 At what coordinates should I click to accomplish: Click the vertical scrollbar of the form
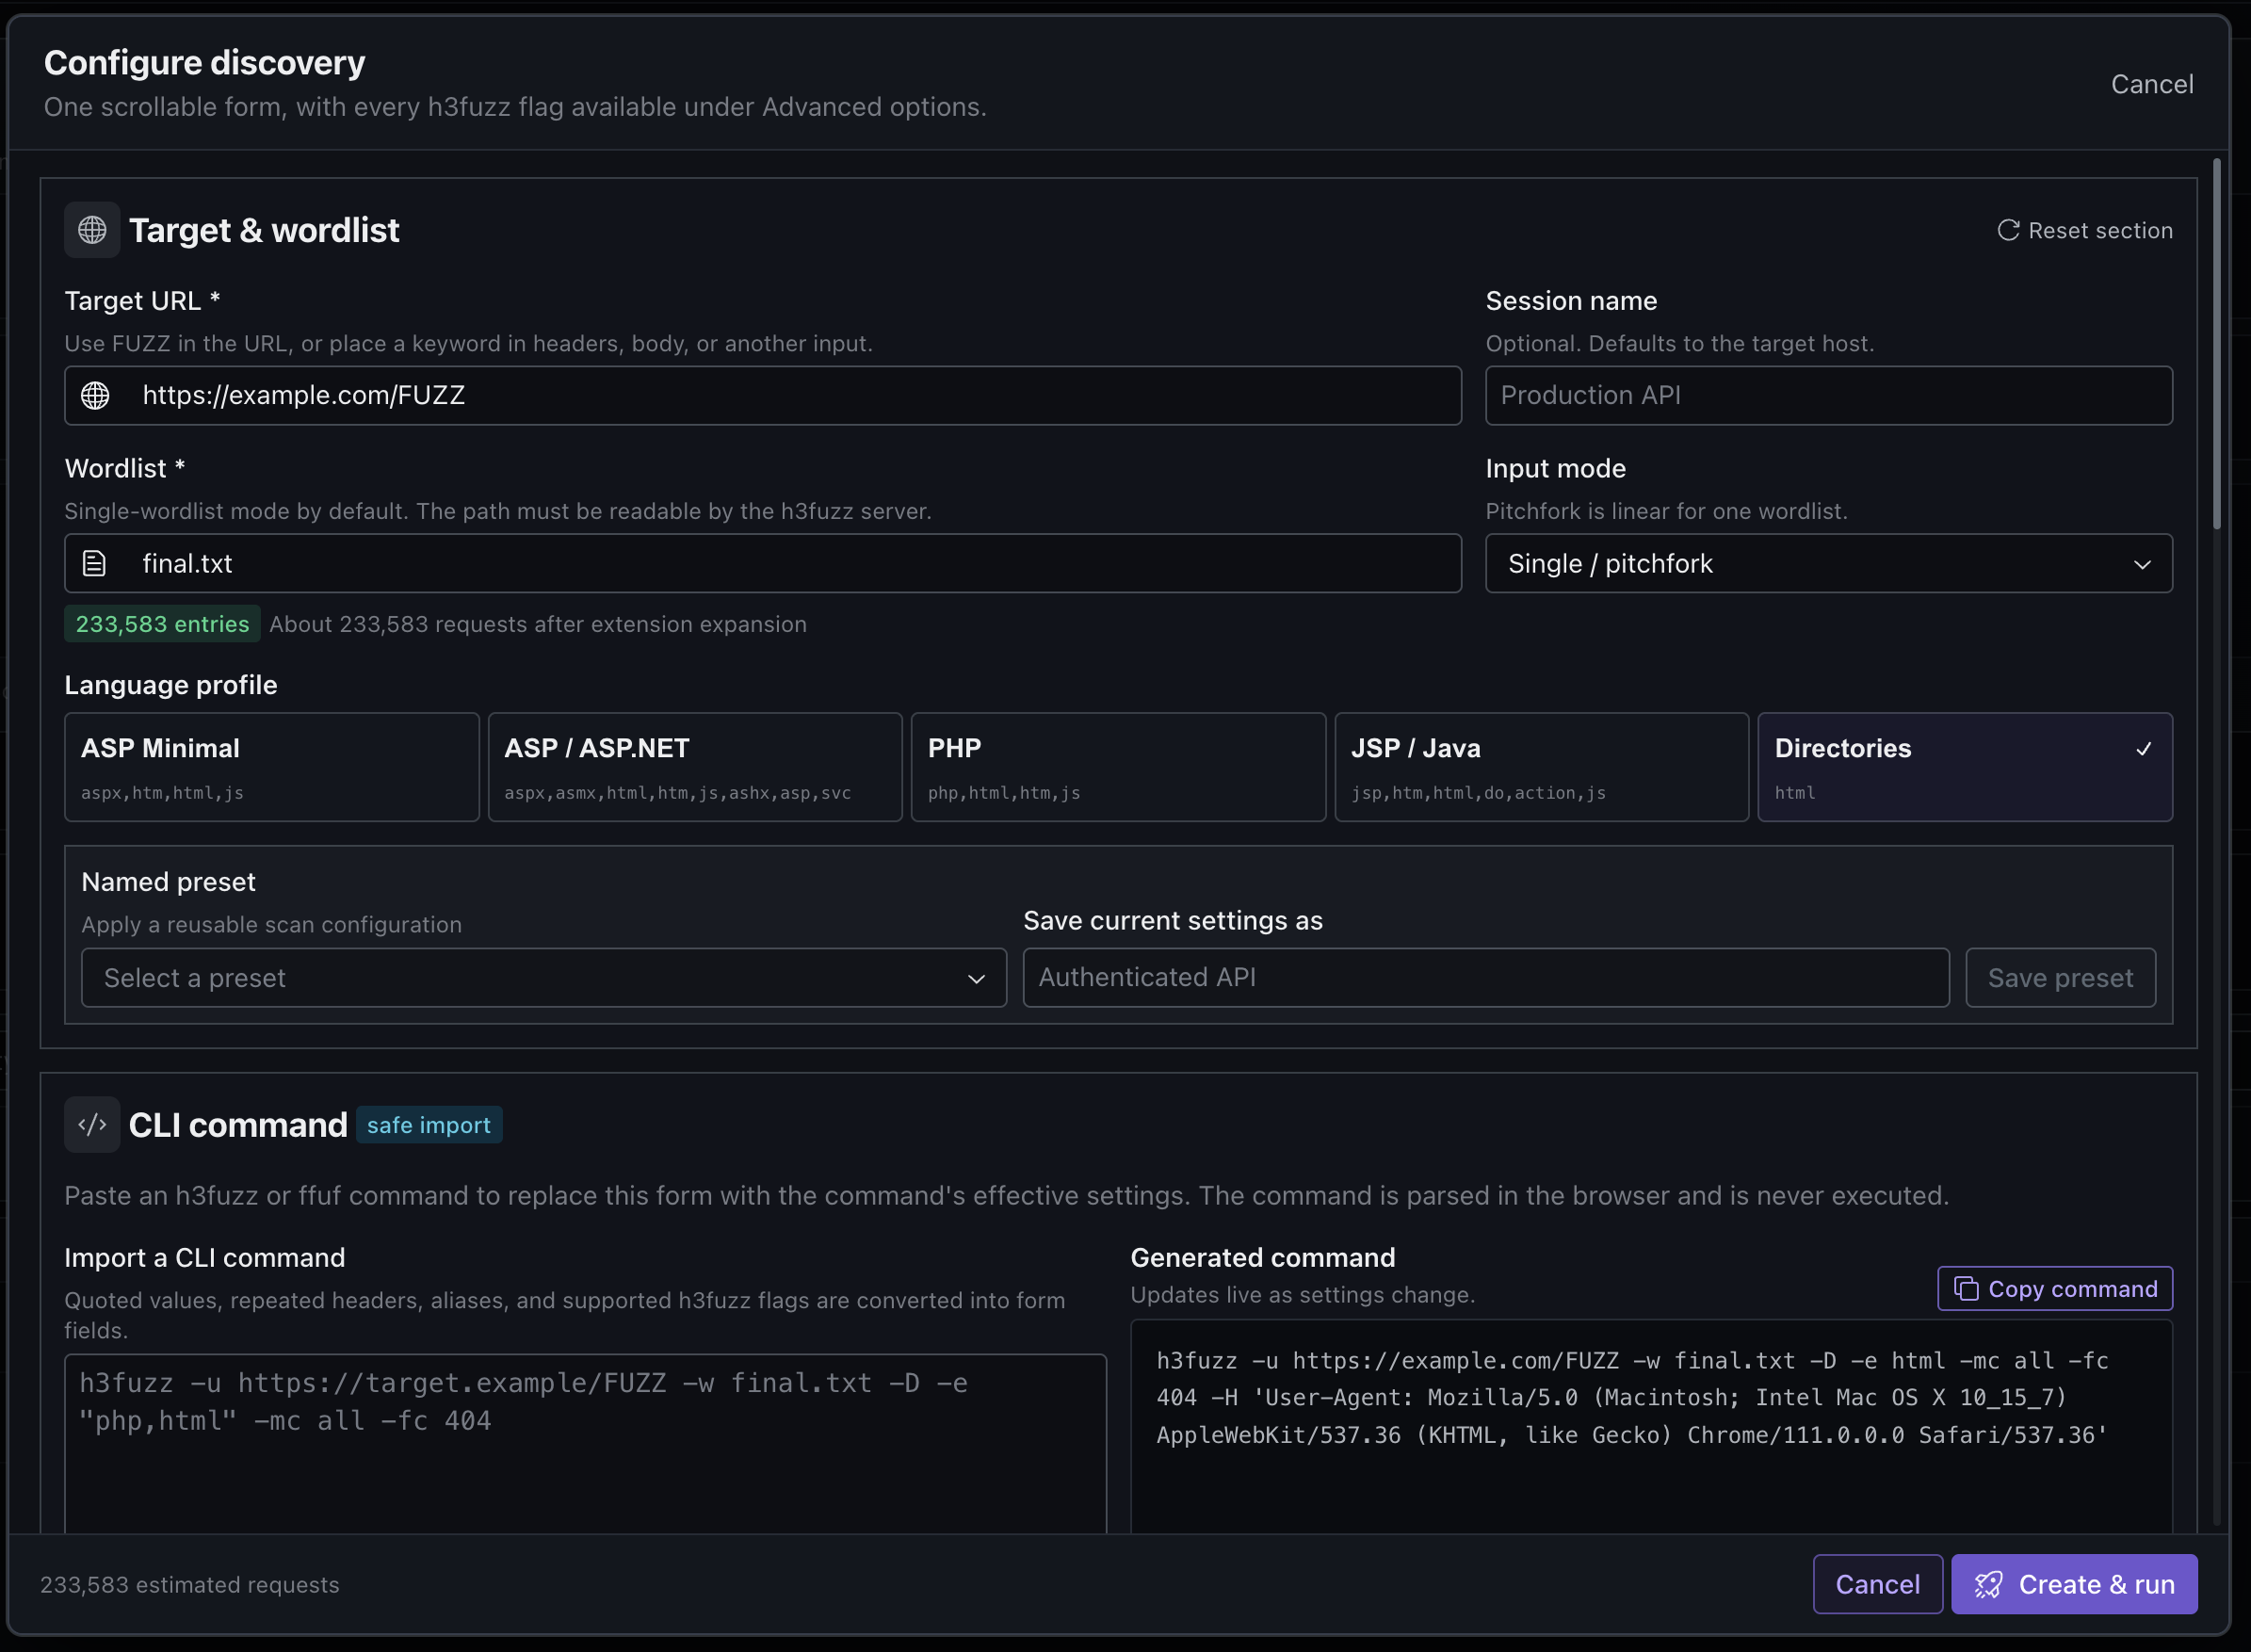[2216, 343]
